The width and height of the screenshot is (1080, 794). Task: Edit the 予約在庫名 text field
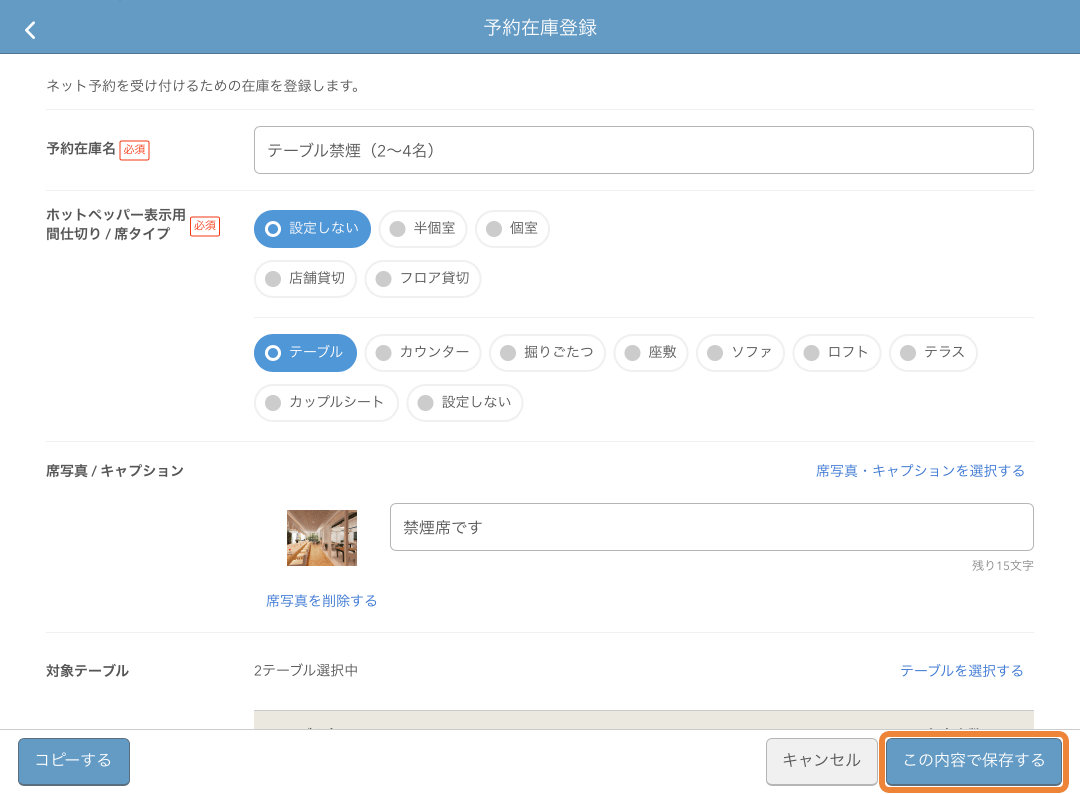pyautogui.click(x=643, y=150)
